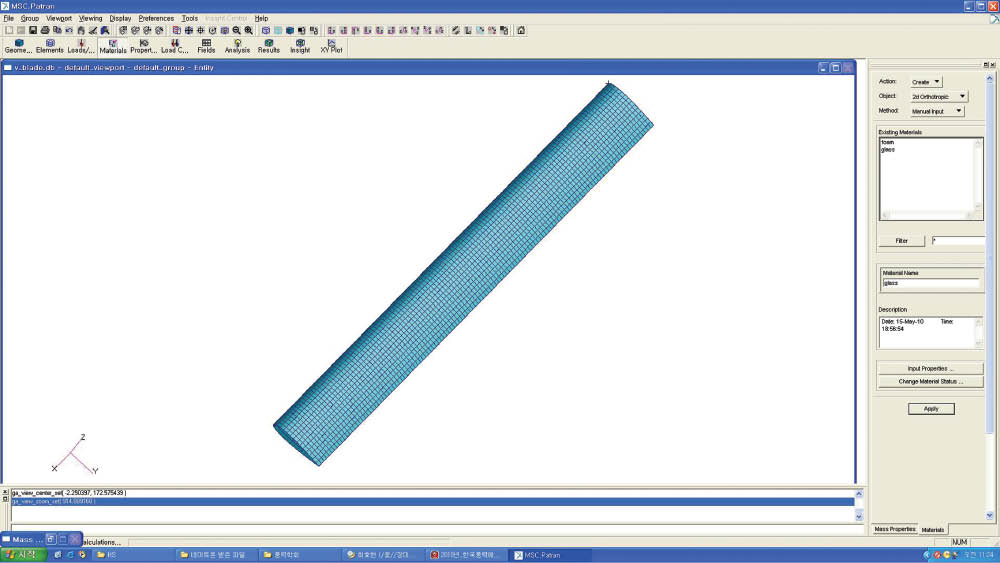Select foam in Existing Materials list
1000x563 pixels.
point(887,142)
